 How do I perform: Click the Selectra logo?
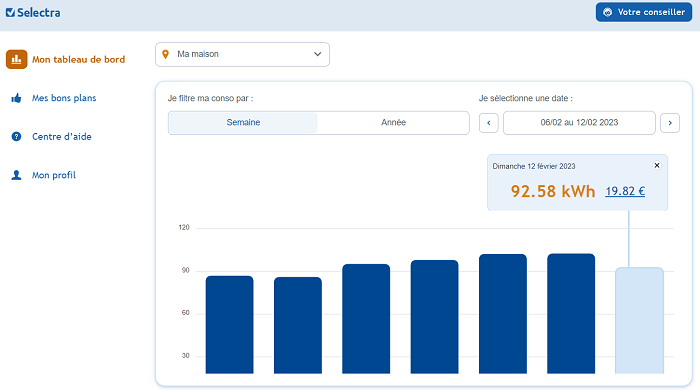click(x=33, y=12)
